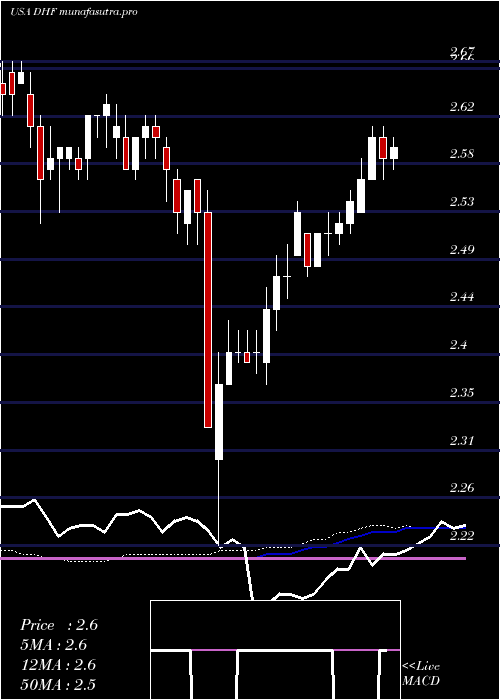Click the 2.58 price axis label
Screen dimensions: 500x700
[462, 154]
